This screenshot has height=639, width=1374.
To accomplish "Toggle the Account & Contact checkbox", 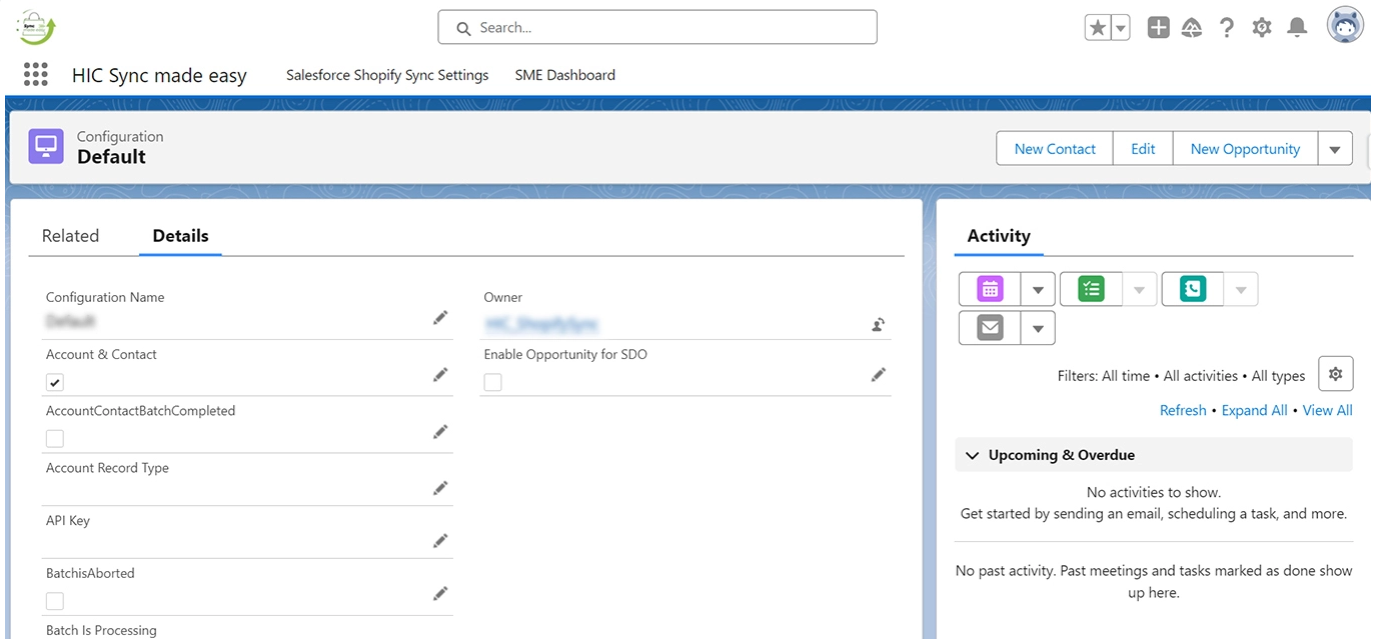I will pos(55,382).
